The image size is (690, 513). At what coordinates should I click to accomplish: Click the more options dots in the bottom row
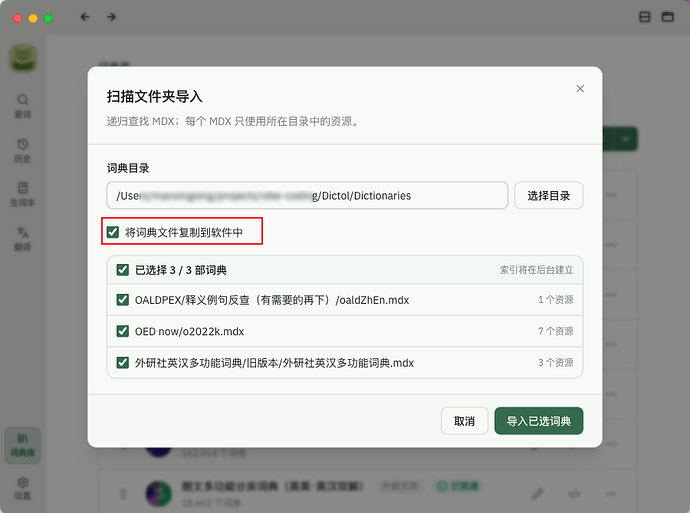[611, 494]
